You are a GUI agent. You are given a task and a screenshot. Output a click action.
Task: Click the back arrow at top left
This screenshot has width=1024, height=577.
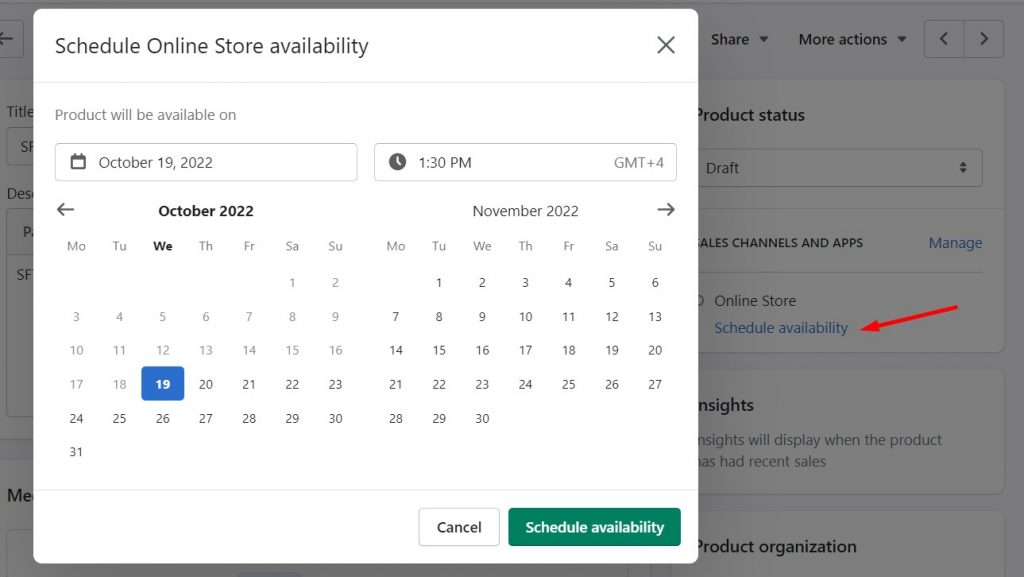(6, 38)
